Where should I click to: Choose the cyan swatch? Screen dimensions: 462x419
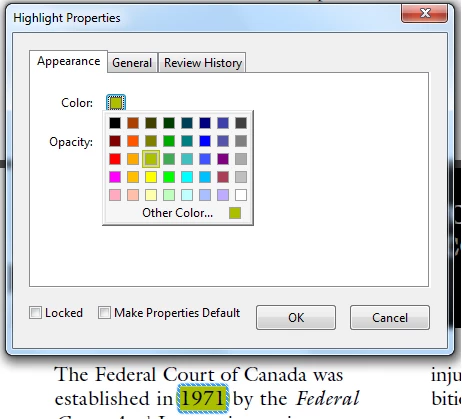pyautogui.click(x=187, y=177)
